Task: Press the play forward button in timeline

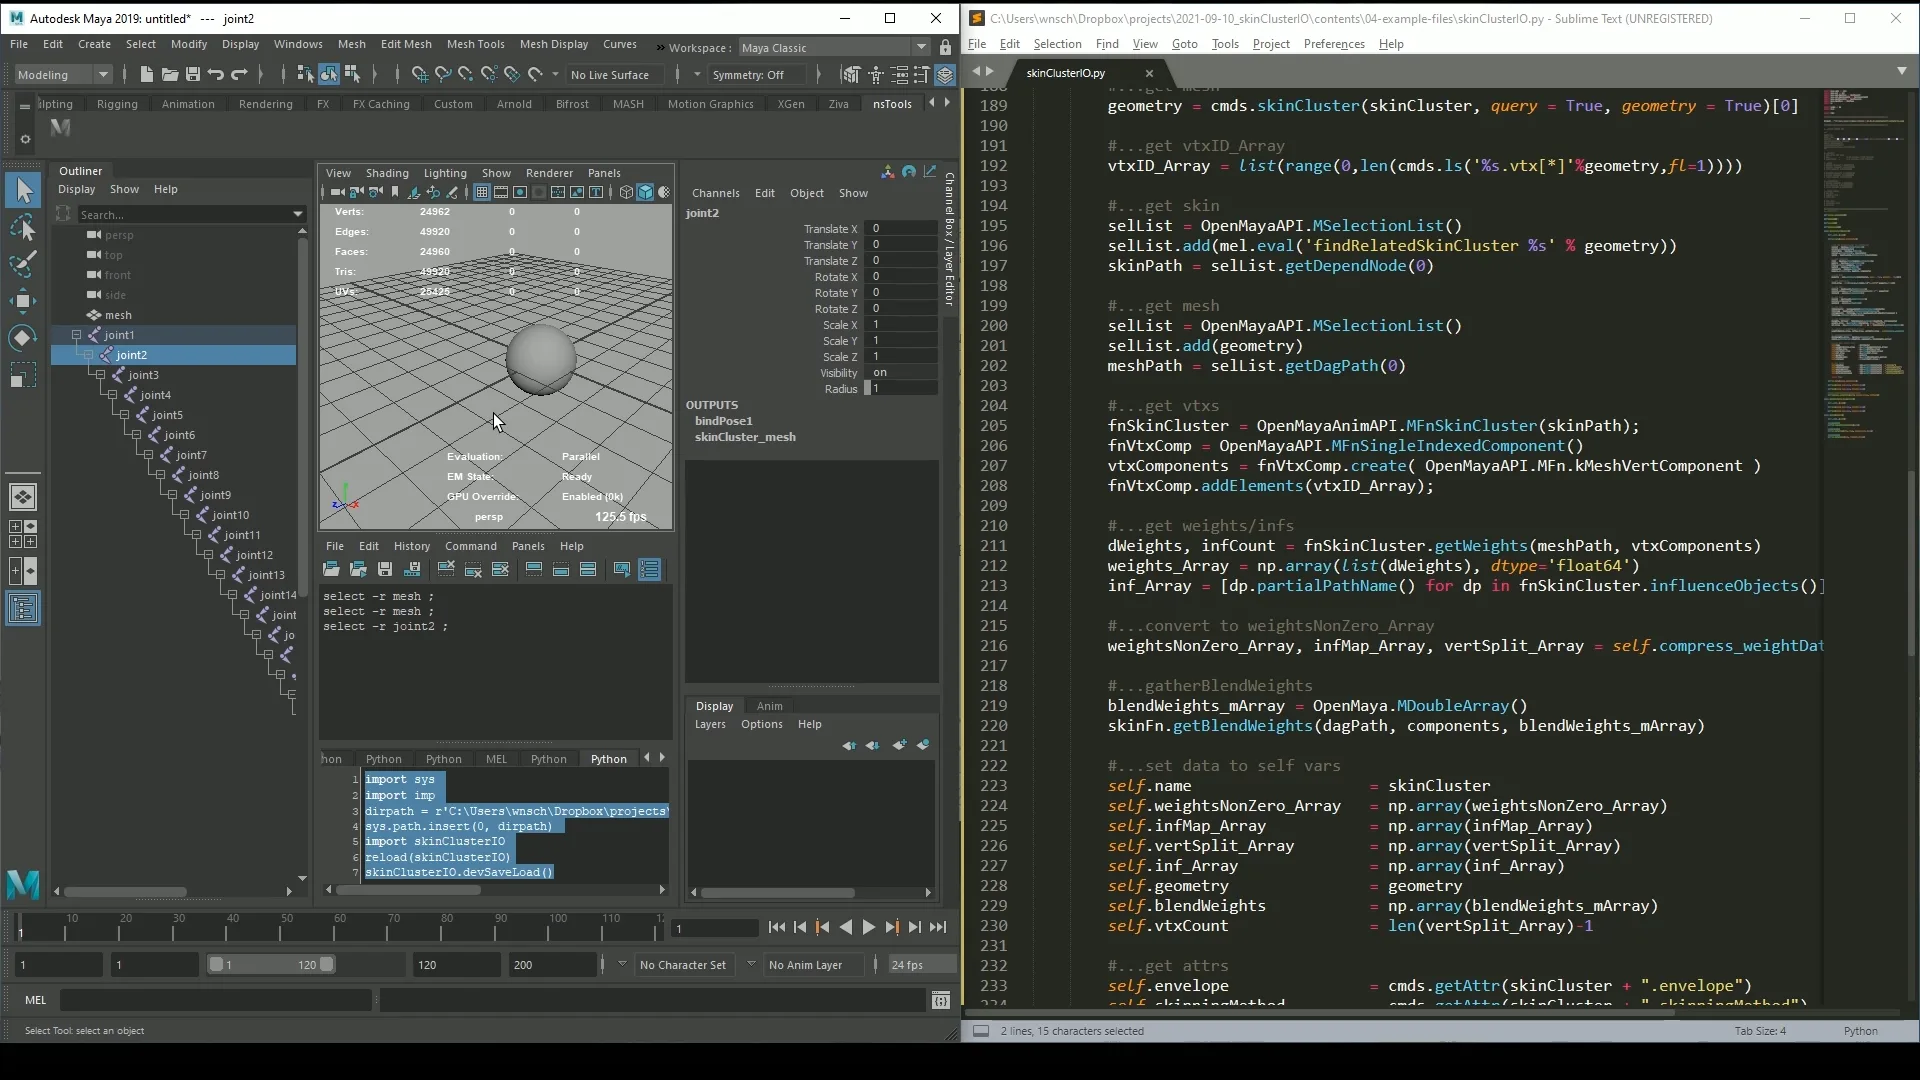Action: (x=868, y=928)
